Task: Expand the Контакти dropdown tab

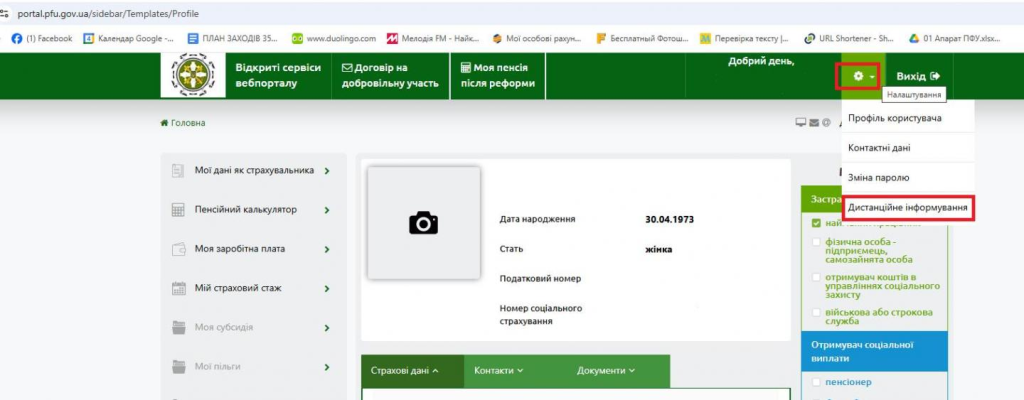Action: [499, 370]
